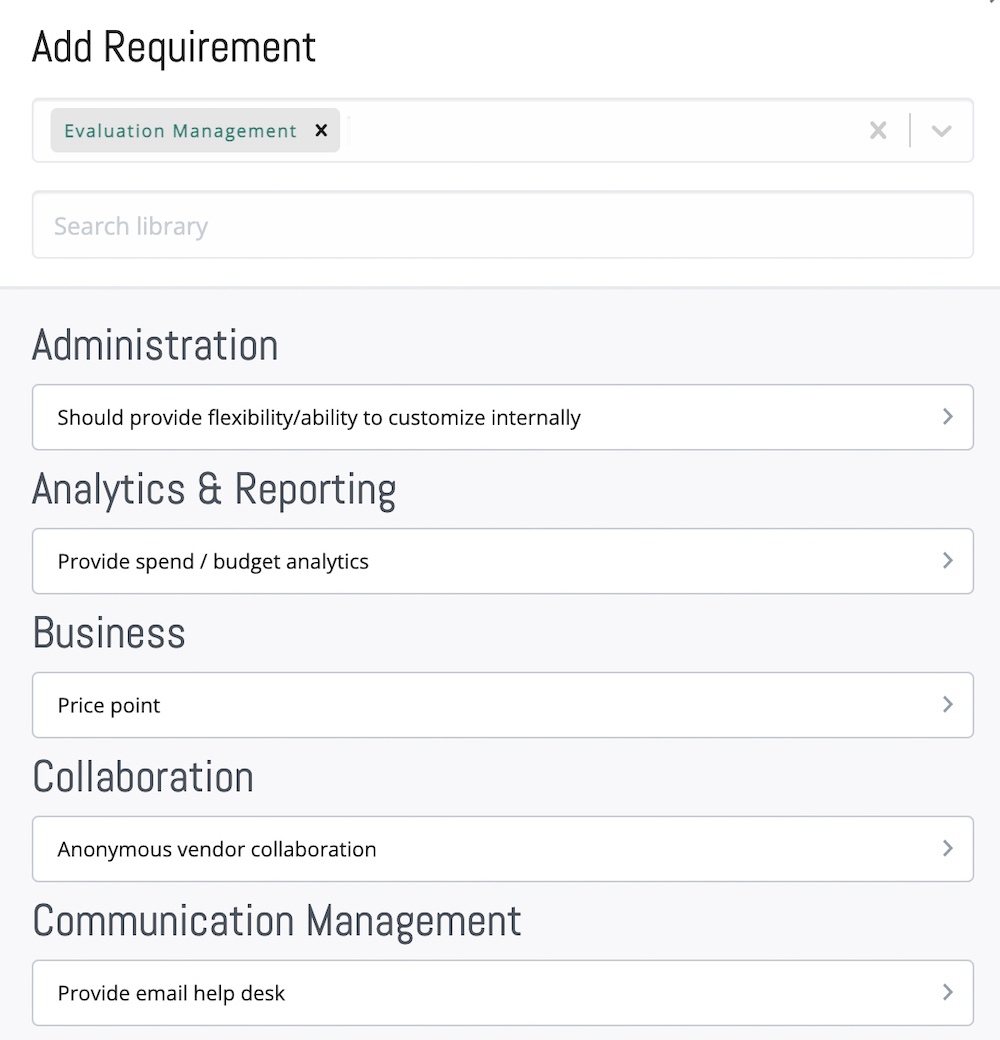Choose the Price point requirement
Viewport: 1000px width, 1040px height.
point(503,705)
